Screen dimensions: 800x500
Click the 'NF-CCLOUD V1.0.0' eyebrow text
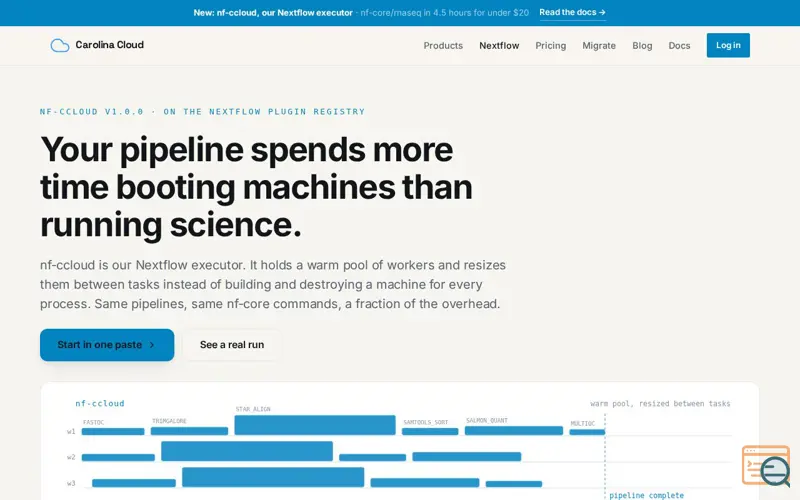pyautogui.click(x=92, y=111)
